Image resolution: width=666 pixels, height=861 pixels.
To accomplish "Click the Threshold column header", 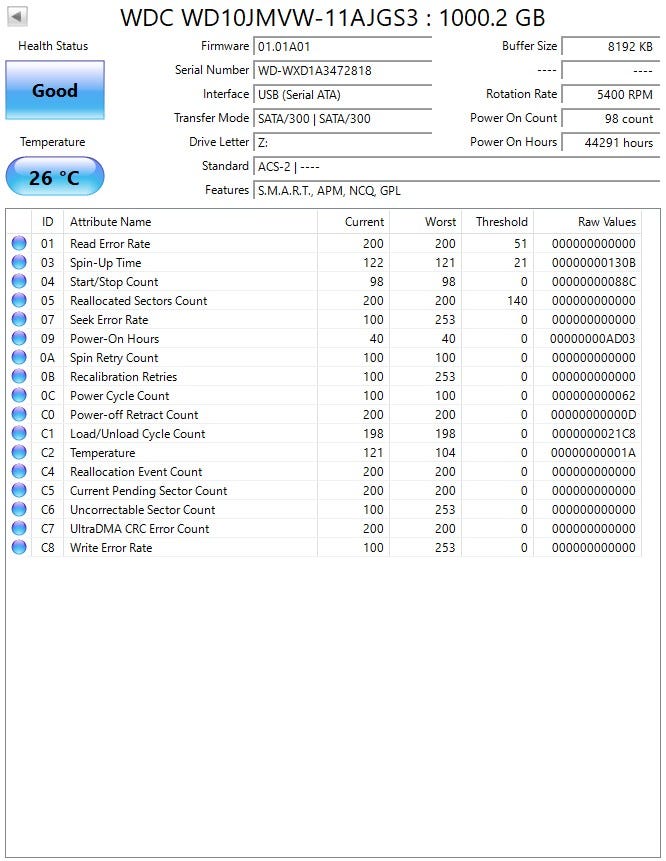I will pos(501,222).
